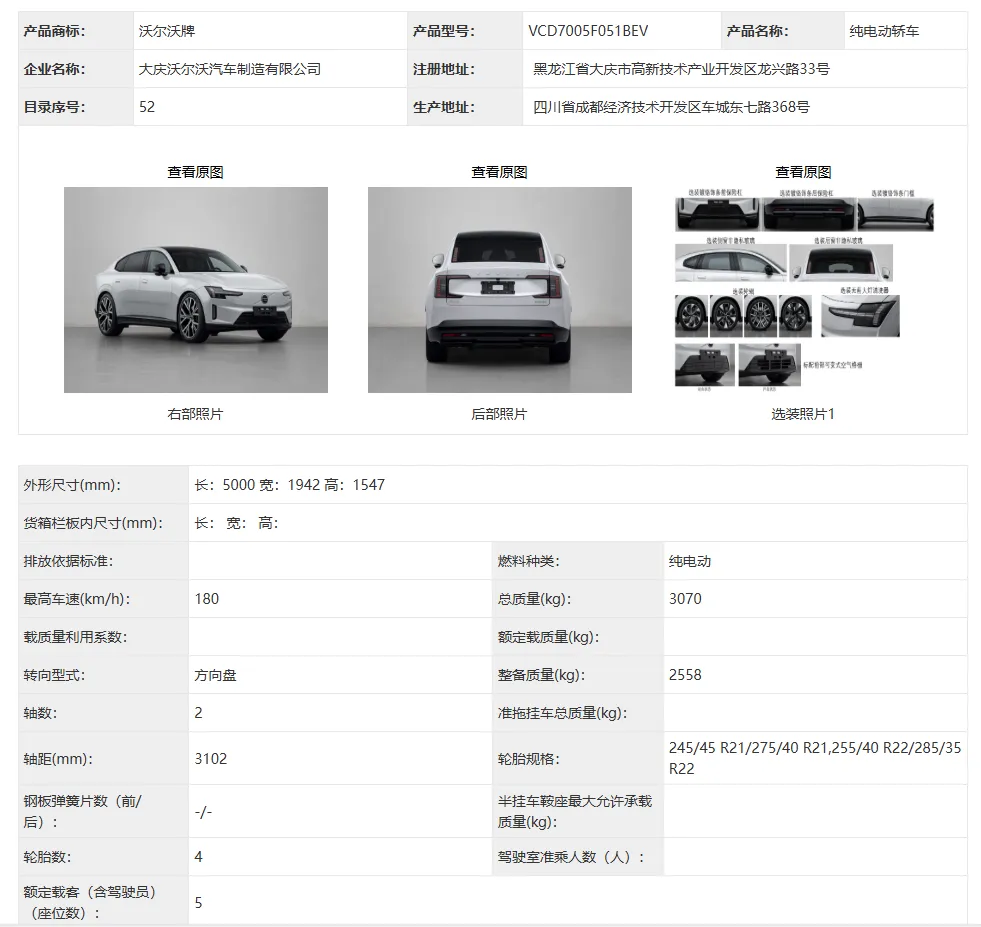Click the 产品型号 label
Image resolution: width=981 pixels, height=927 pixels.
tap(444, 31)
